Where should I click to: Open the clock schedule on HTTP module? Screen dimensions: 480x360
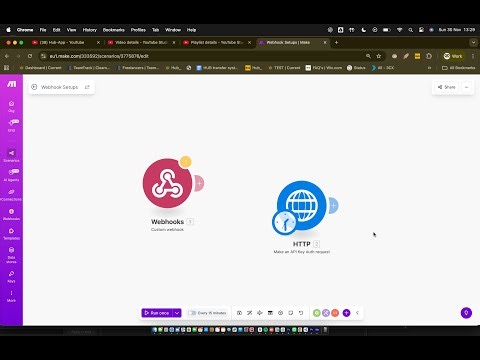[x=284, y=222]
